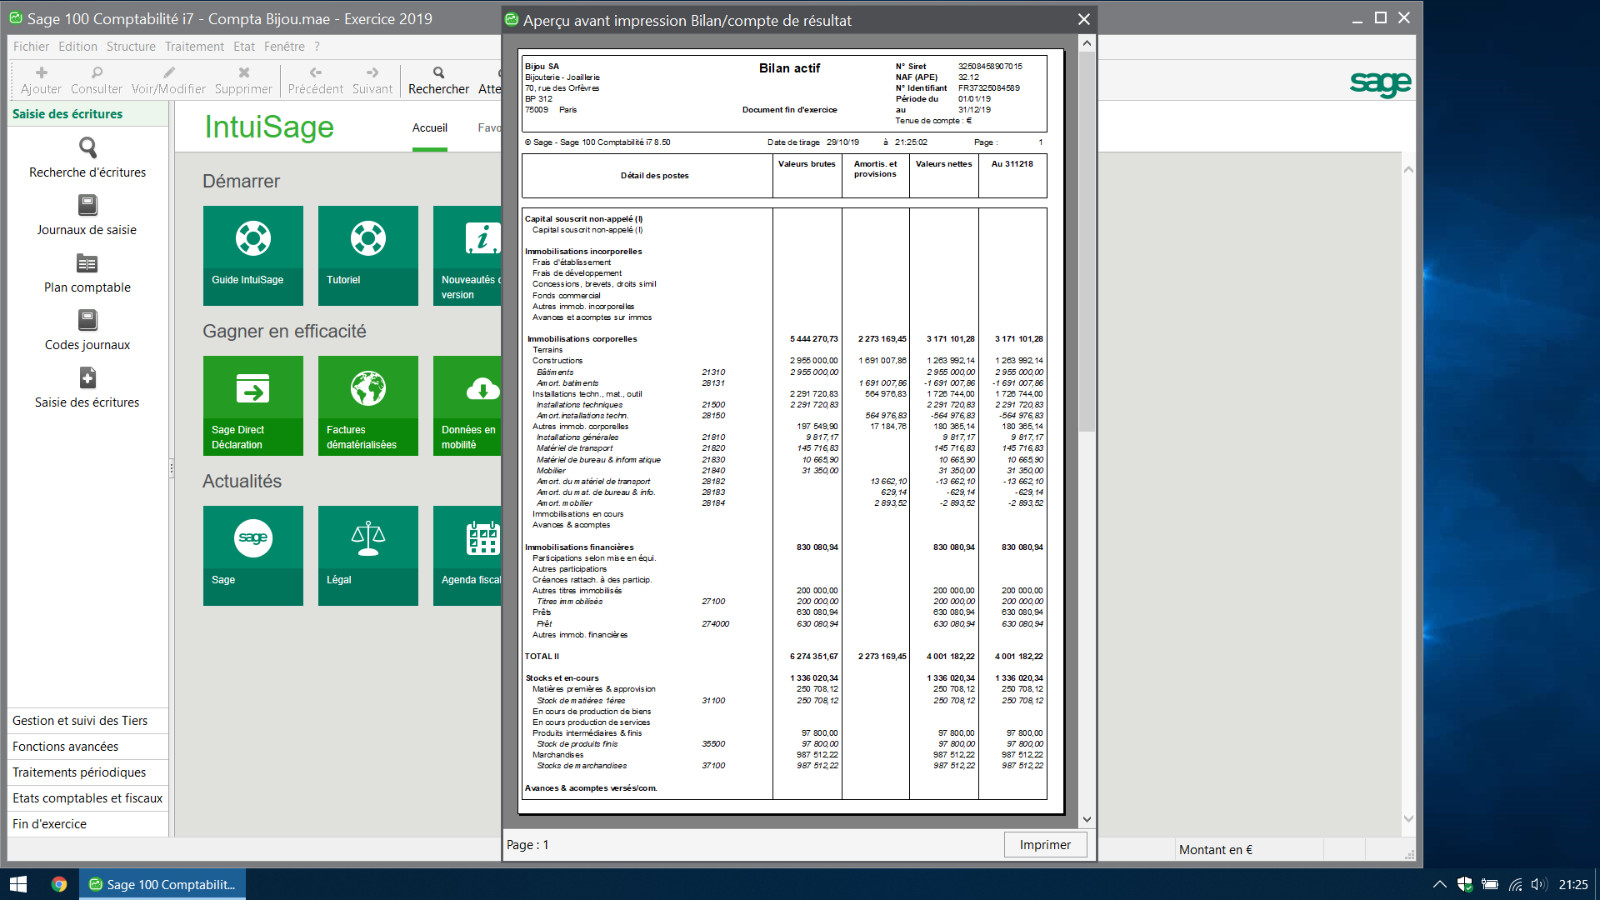Expand Traitements périodiques section
1600x900 pixels.
coord(79,772)
